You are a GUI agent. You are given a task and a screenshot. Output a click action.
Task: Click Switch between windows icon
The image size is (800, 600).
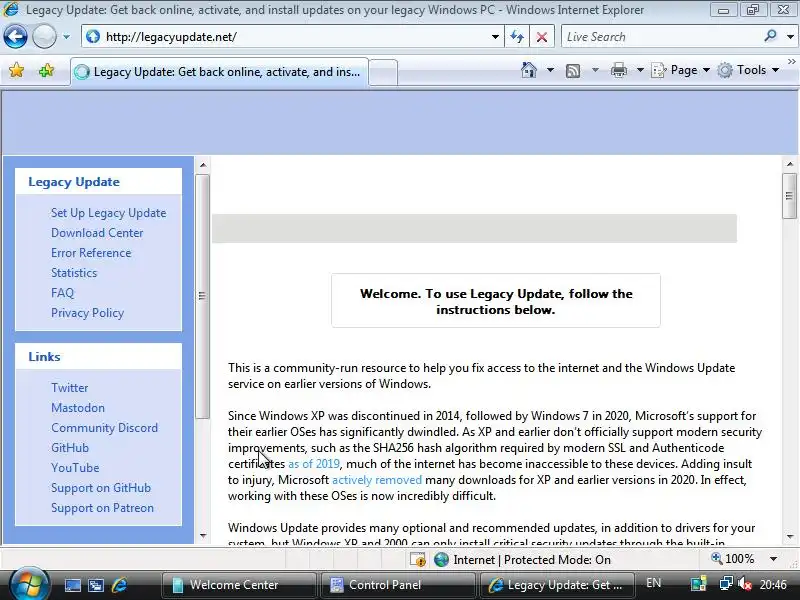(x=96, y=585)
